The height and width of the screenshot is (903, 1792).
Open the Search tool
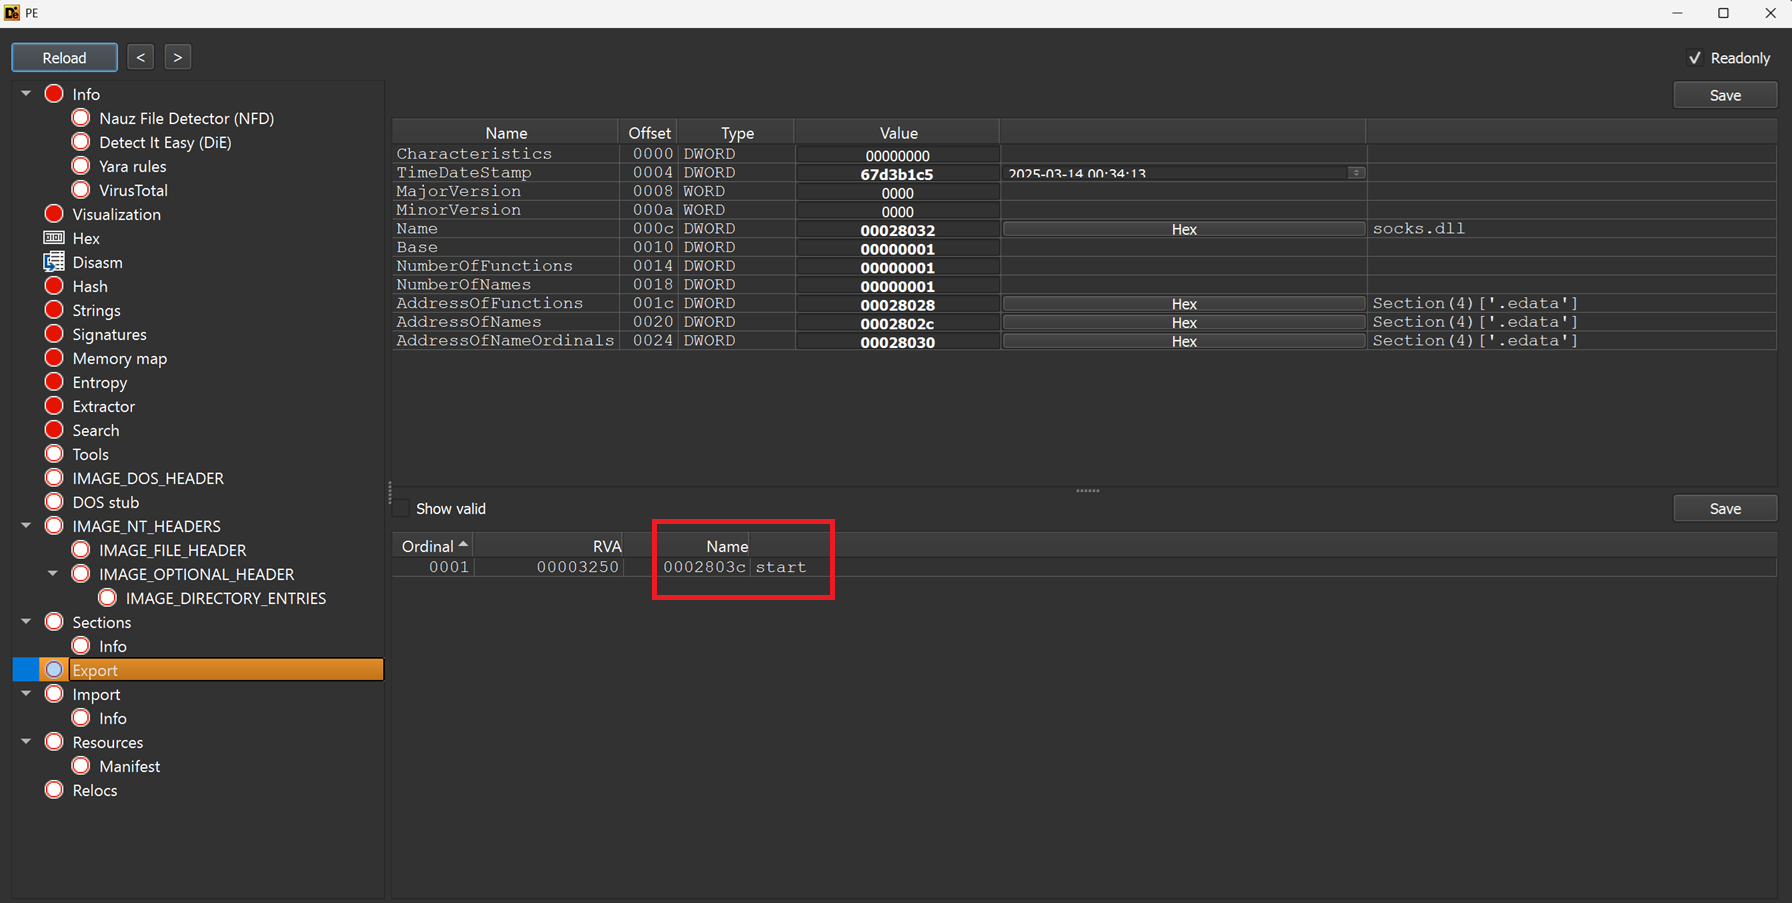pos(96,430)
